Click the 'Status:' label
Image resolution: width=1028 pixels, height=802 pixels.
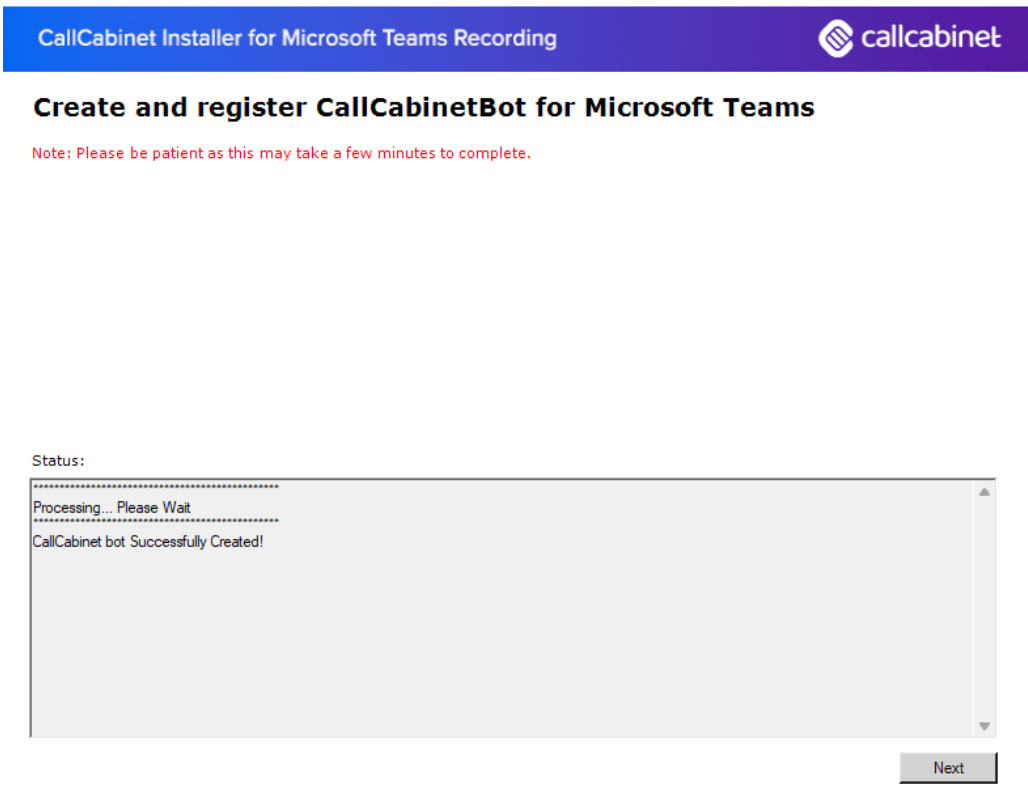tap(58, 460)
